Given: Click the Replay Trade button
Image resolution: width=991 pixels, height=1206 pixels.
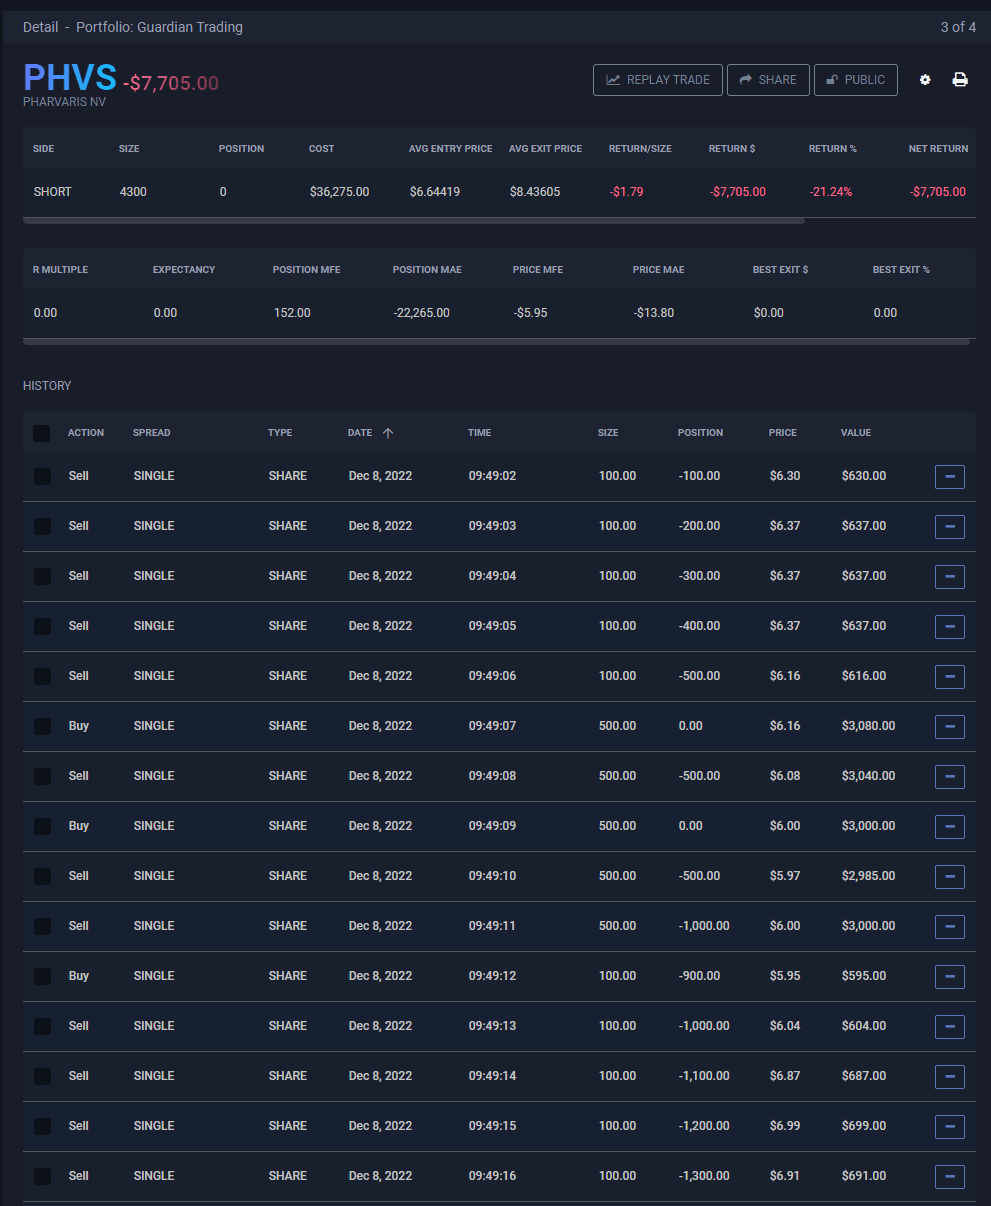Looking at the screenshot, I should pos(658,80).
